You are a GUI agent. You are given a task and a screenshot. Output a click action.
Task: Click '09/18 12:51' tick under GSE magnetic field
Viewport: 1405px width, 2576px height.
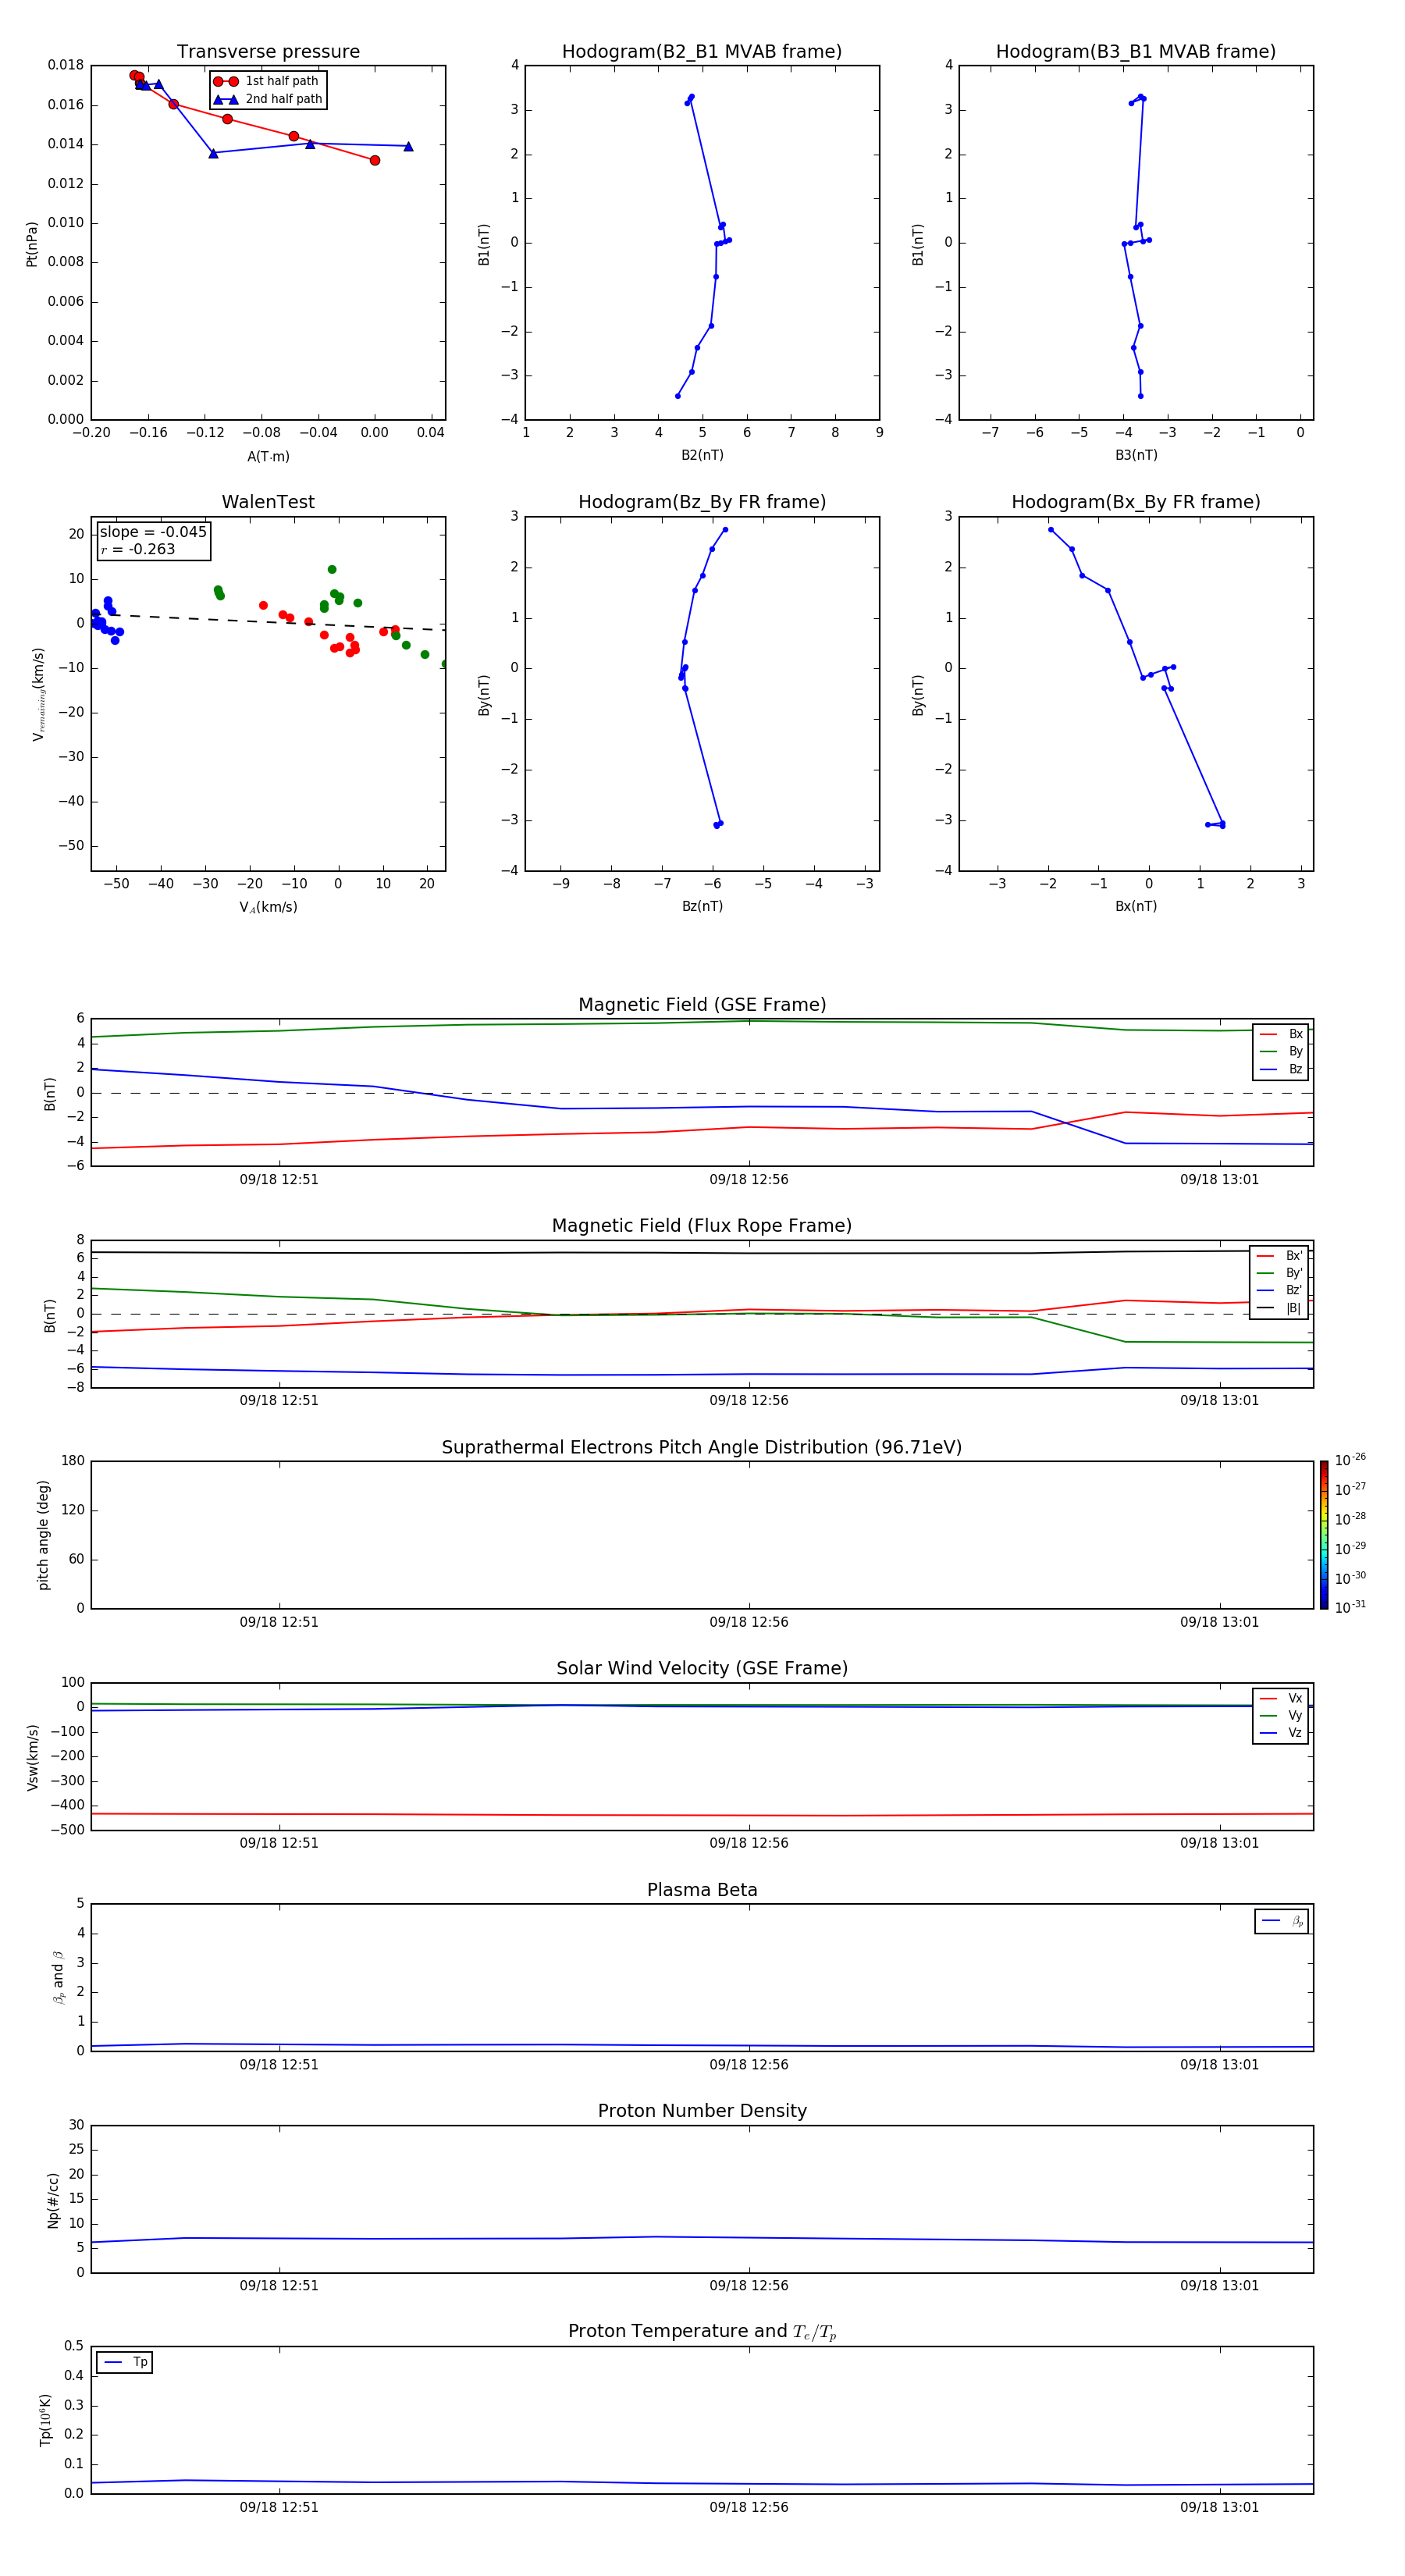pos(279,1180)
